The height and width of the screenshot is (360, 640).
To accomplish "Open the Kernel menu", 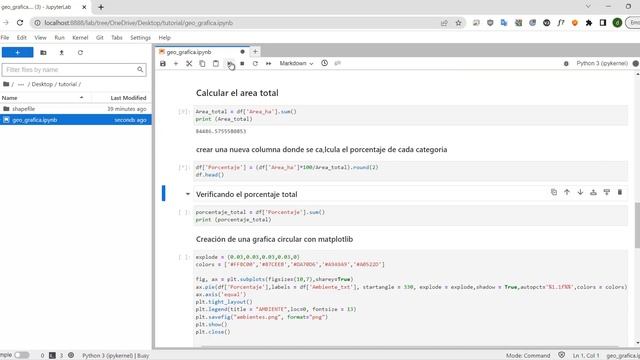I will [80, 38].
